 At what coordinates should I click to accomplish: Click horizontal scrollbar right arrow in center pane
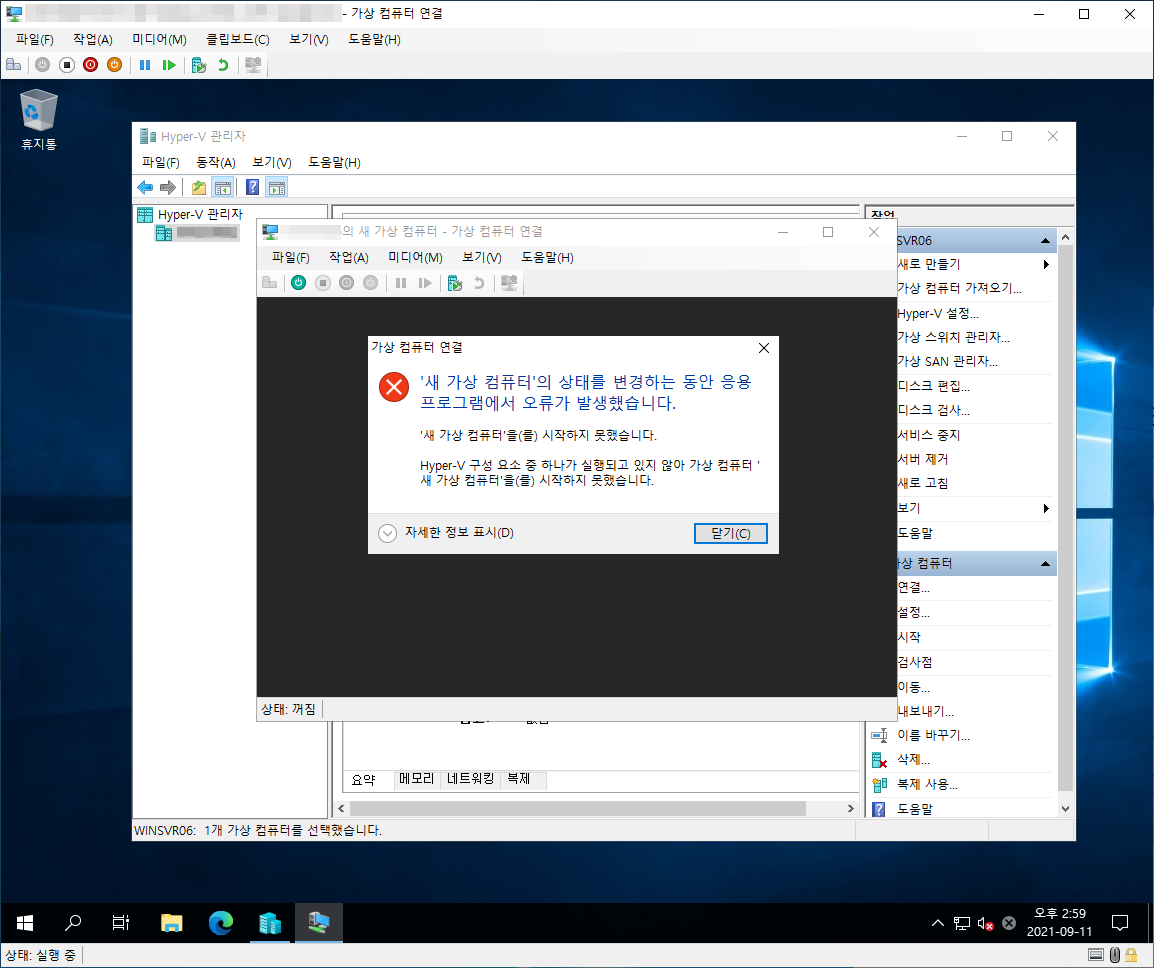pyautogui.click(x=851, y=808)
